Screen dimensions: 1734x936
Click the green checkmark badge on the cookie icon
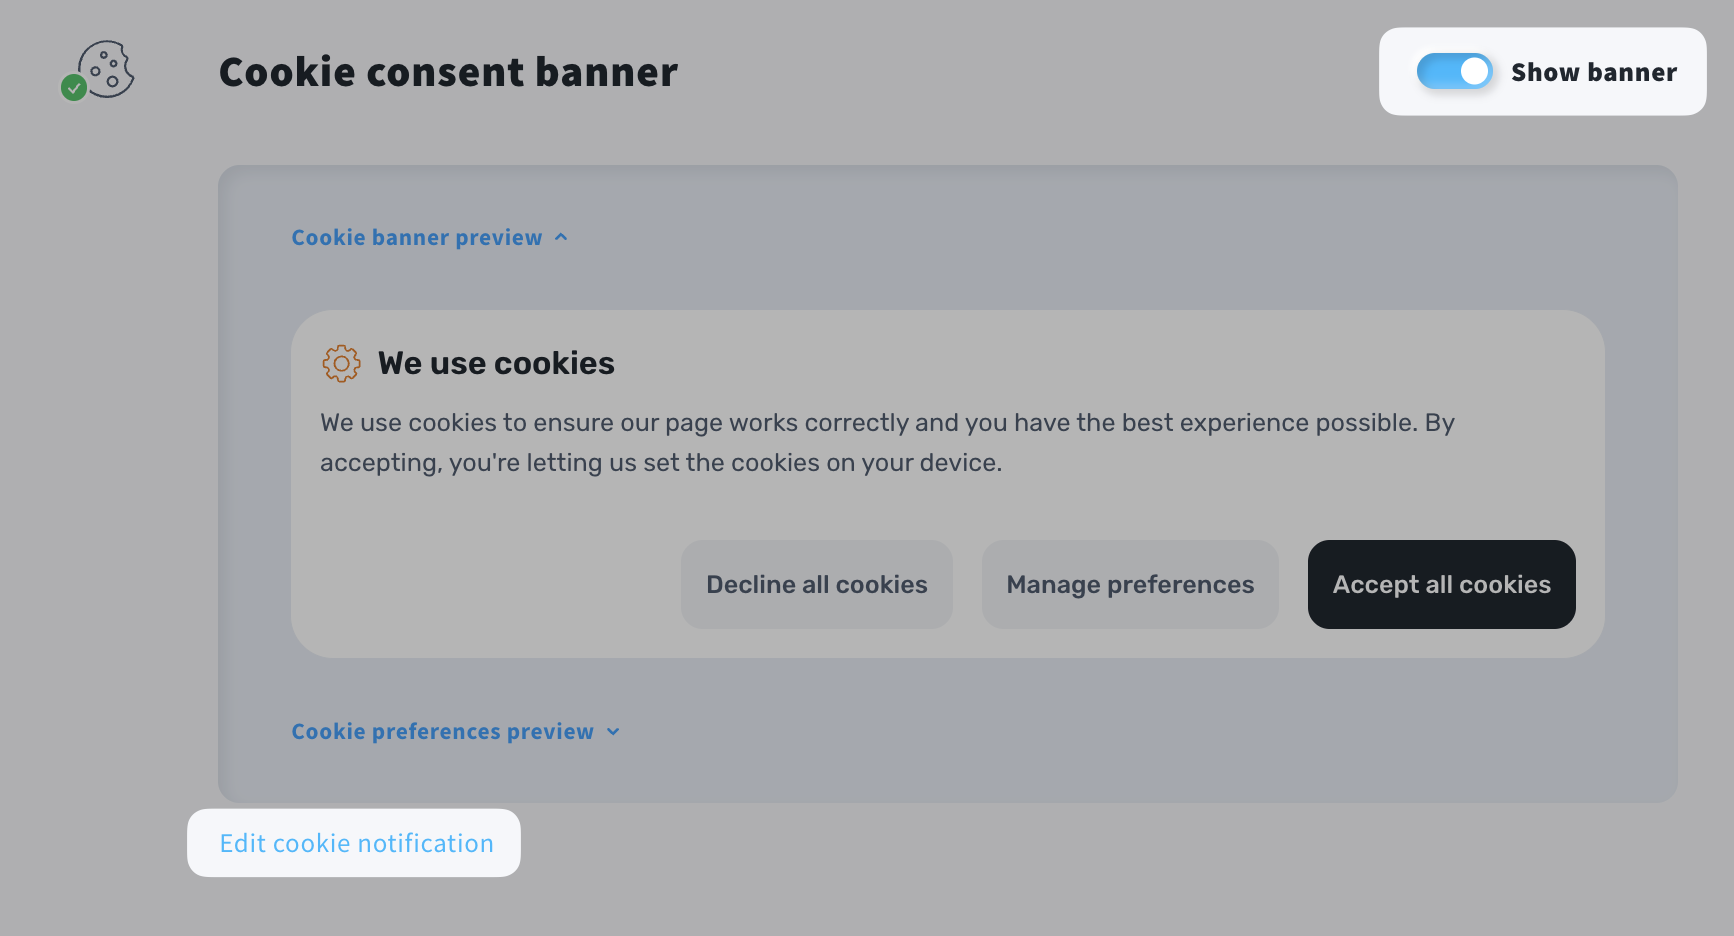[73, 88]
